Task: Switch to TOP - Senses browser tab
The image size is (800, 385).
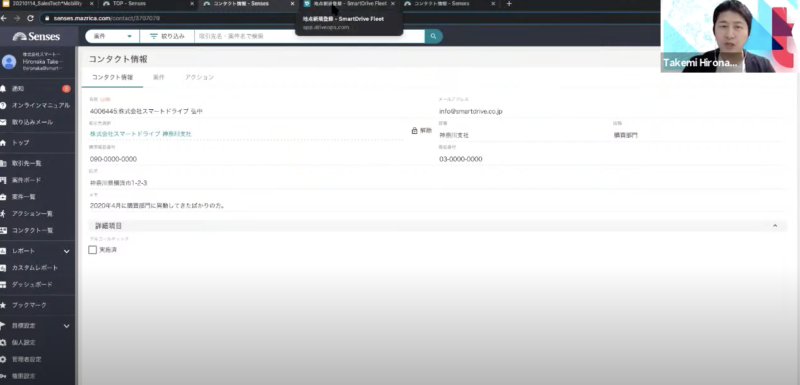Action: [148, 4]
